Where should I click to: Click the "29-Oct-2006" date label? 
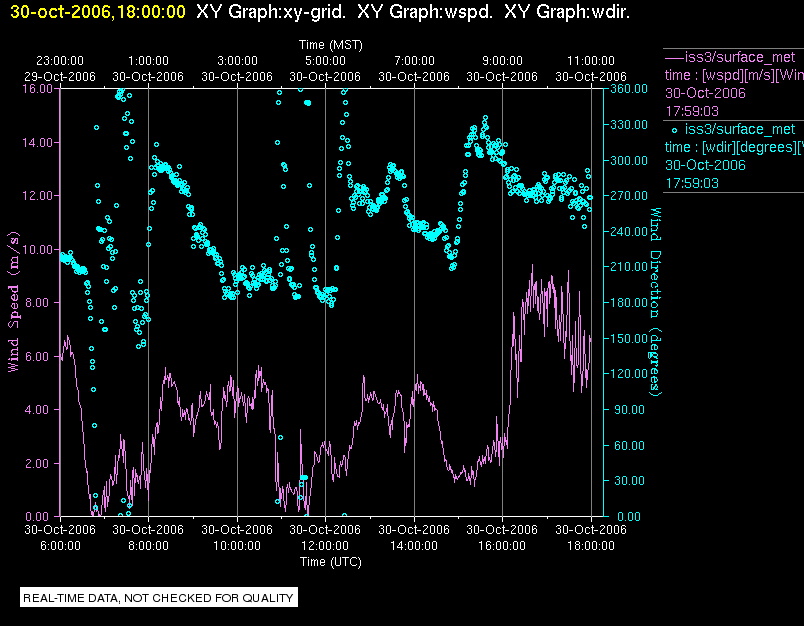[x=60, y=77]
